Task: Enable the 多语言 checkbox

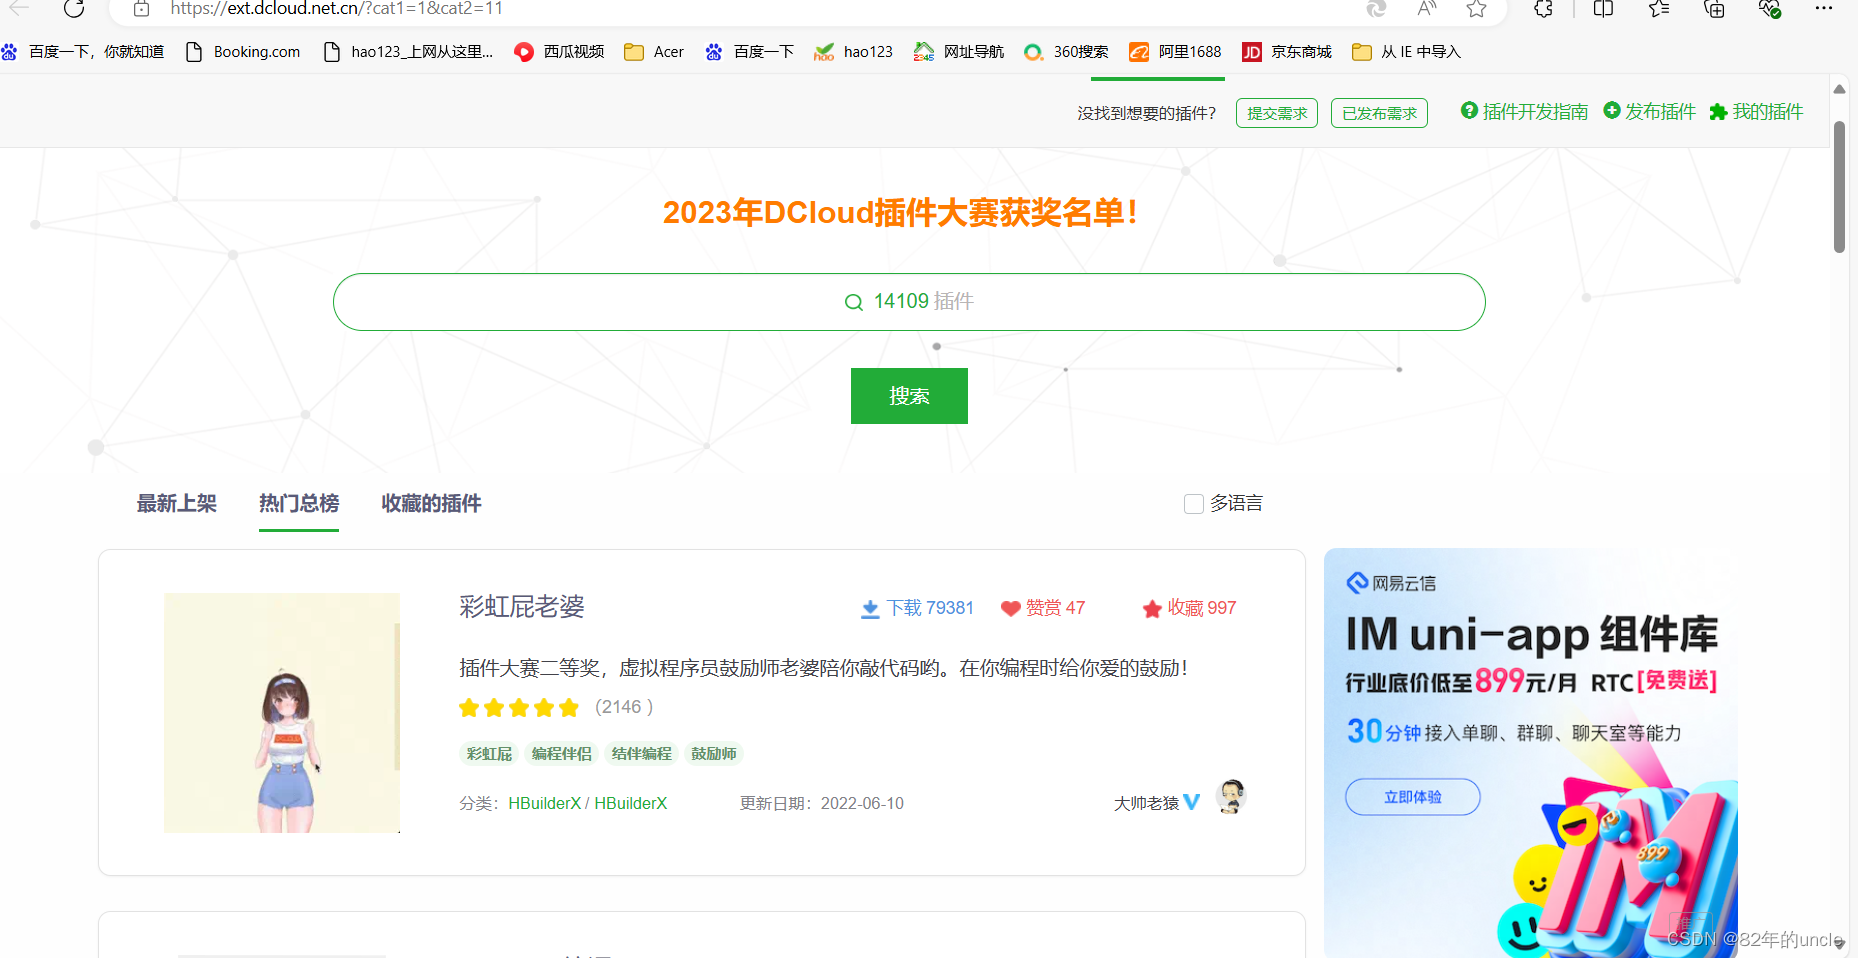Action: (1194, 504)
